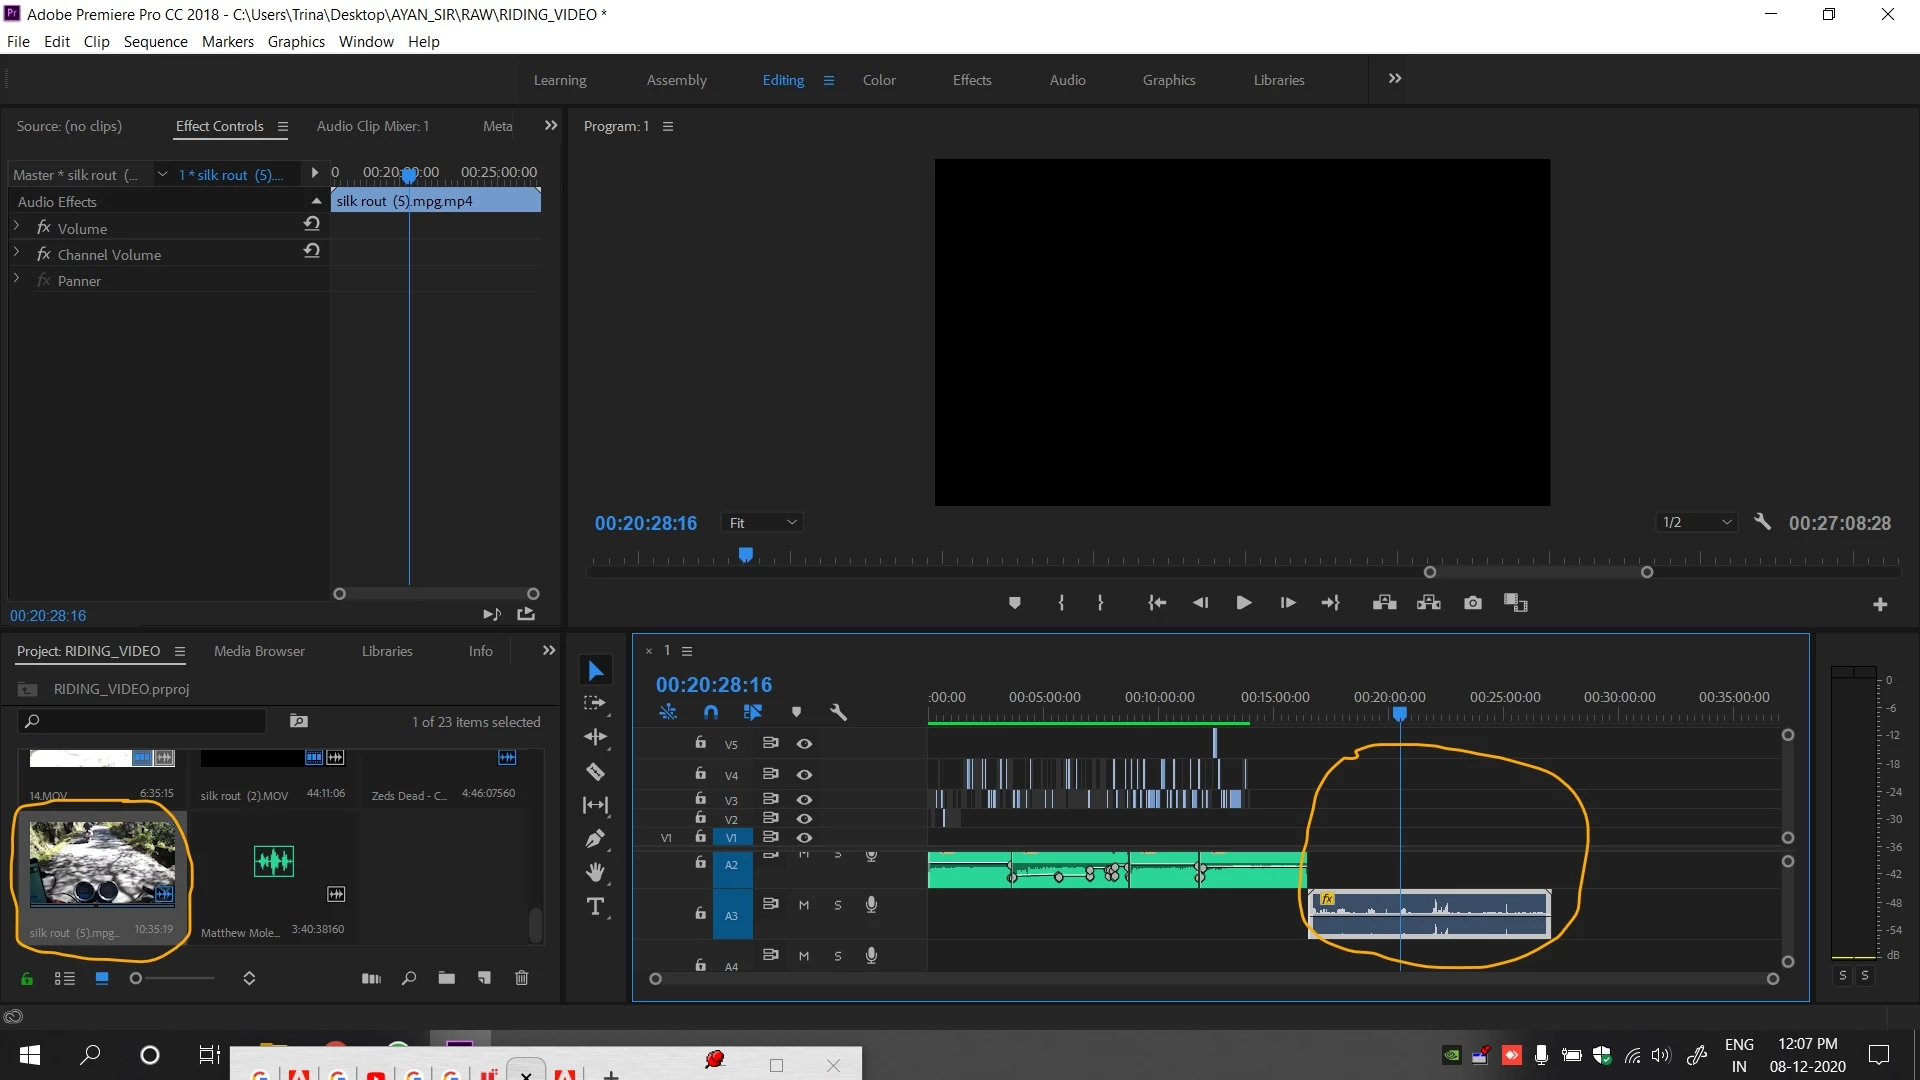1920x1080 pixels.
Task: Select the Pen tool in timeline toolbar
Action: [595, 839]
